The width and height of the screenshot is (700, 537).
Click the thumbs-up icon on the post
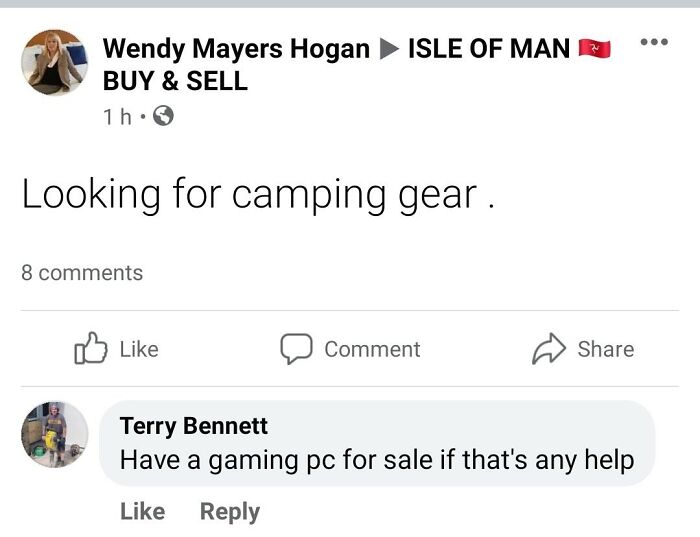[91, 348]
